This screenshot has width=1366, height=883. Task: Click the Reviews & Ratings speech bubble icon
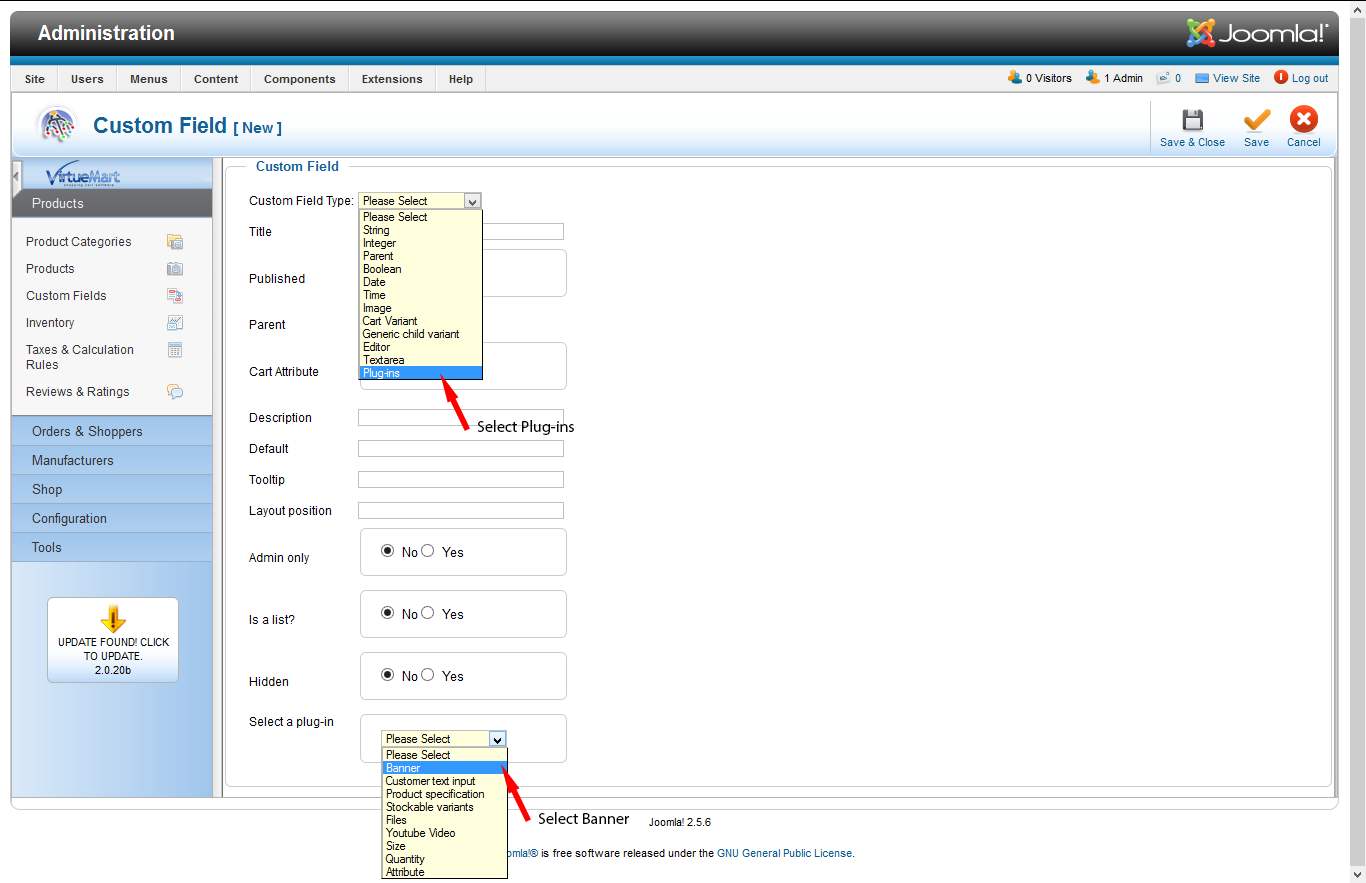tap(175, 392)
